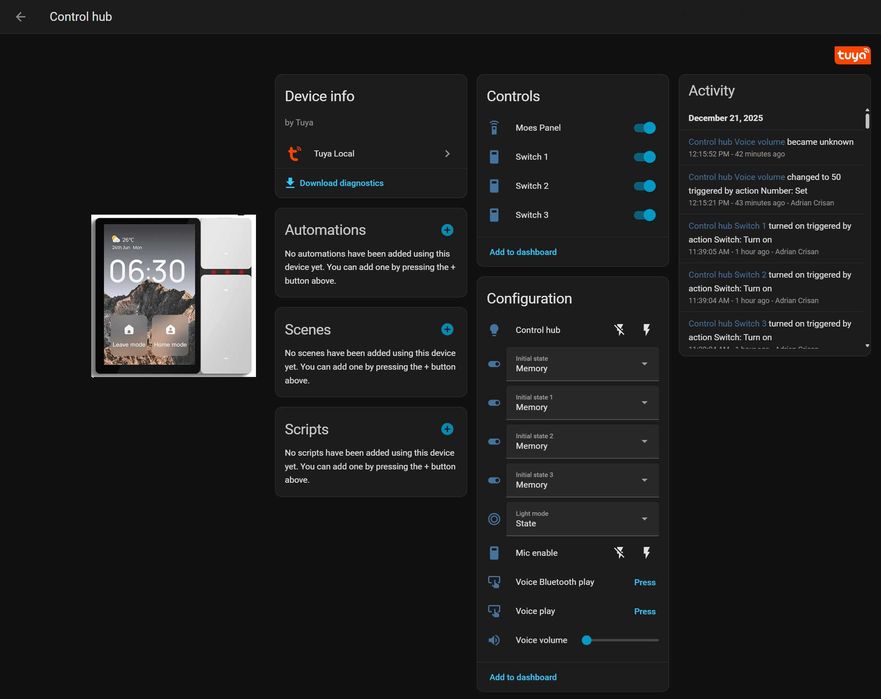Click the Control hub device image
This screenshot has width=881, height=699.
(x=173, y=296)
